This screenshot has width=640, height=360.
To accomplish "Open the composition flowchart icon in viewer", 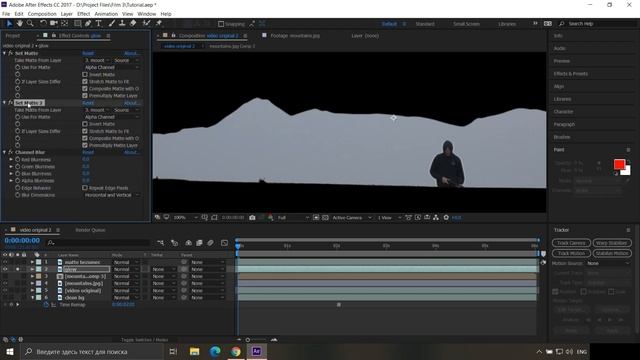I will 436,218.
